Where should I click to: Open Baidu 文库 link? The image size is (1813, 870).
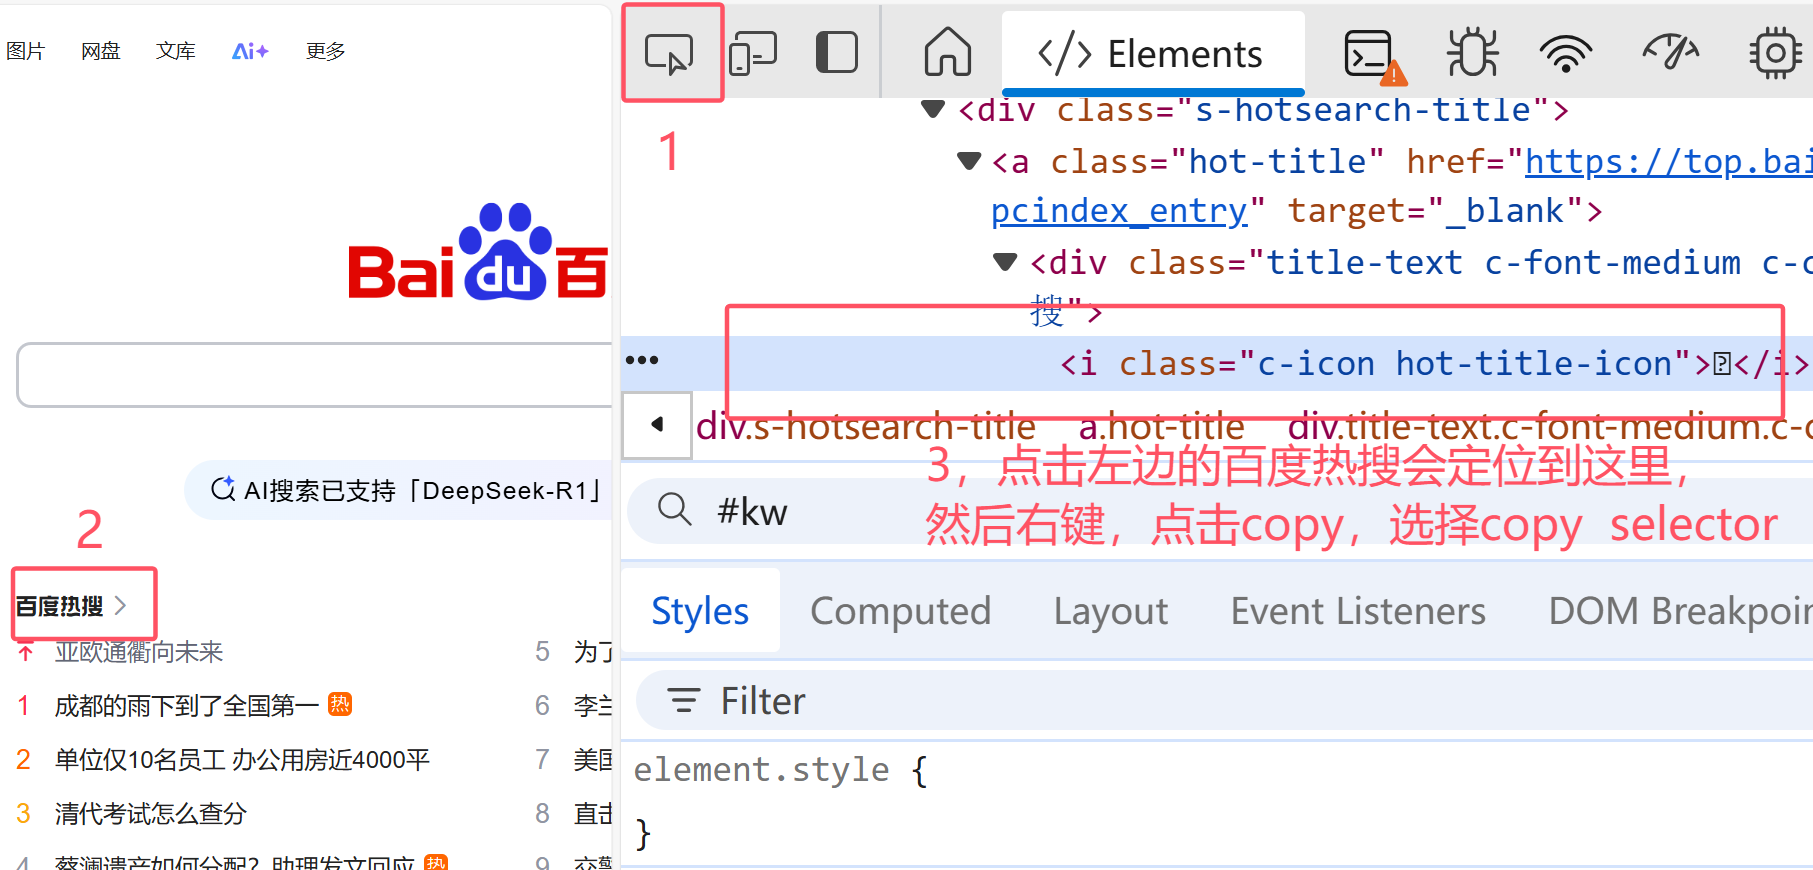(x=176, y=51)
